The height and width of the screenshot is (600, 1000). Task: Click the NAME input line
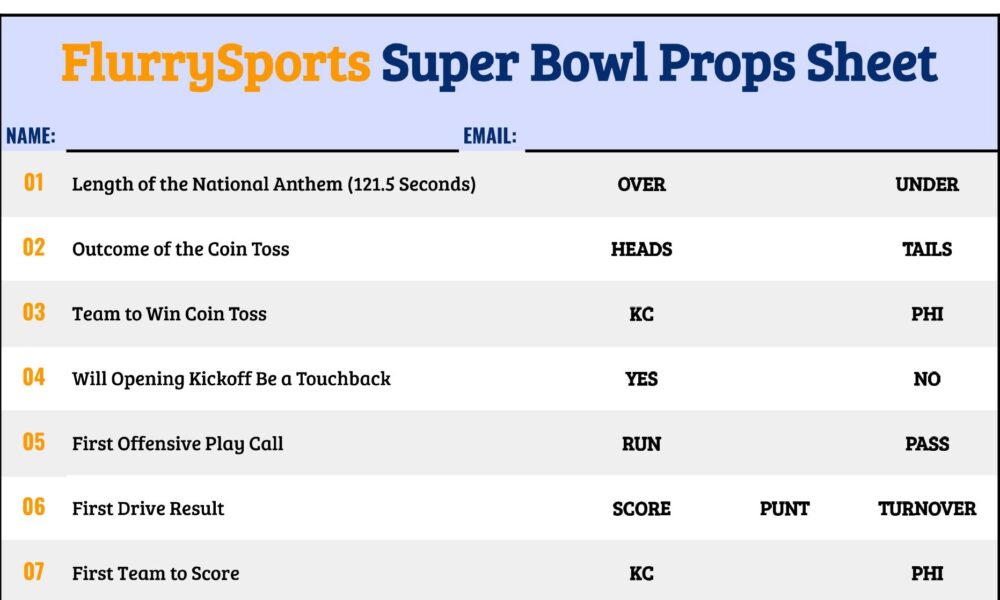[x=262, y=136]
